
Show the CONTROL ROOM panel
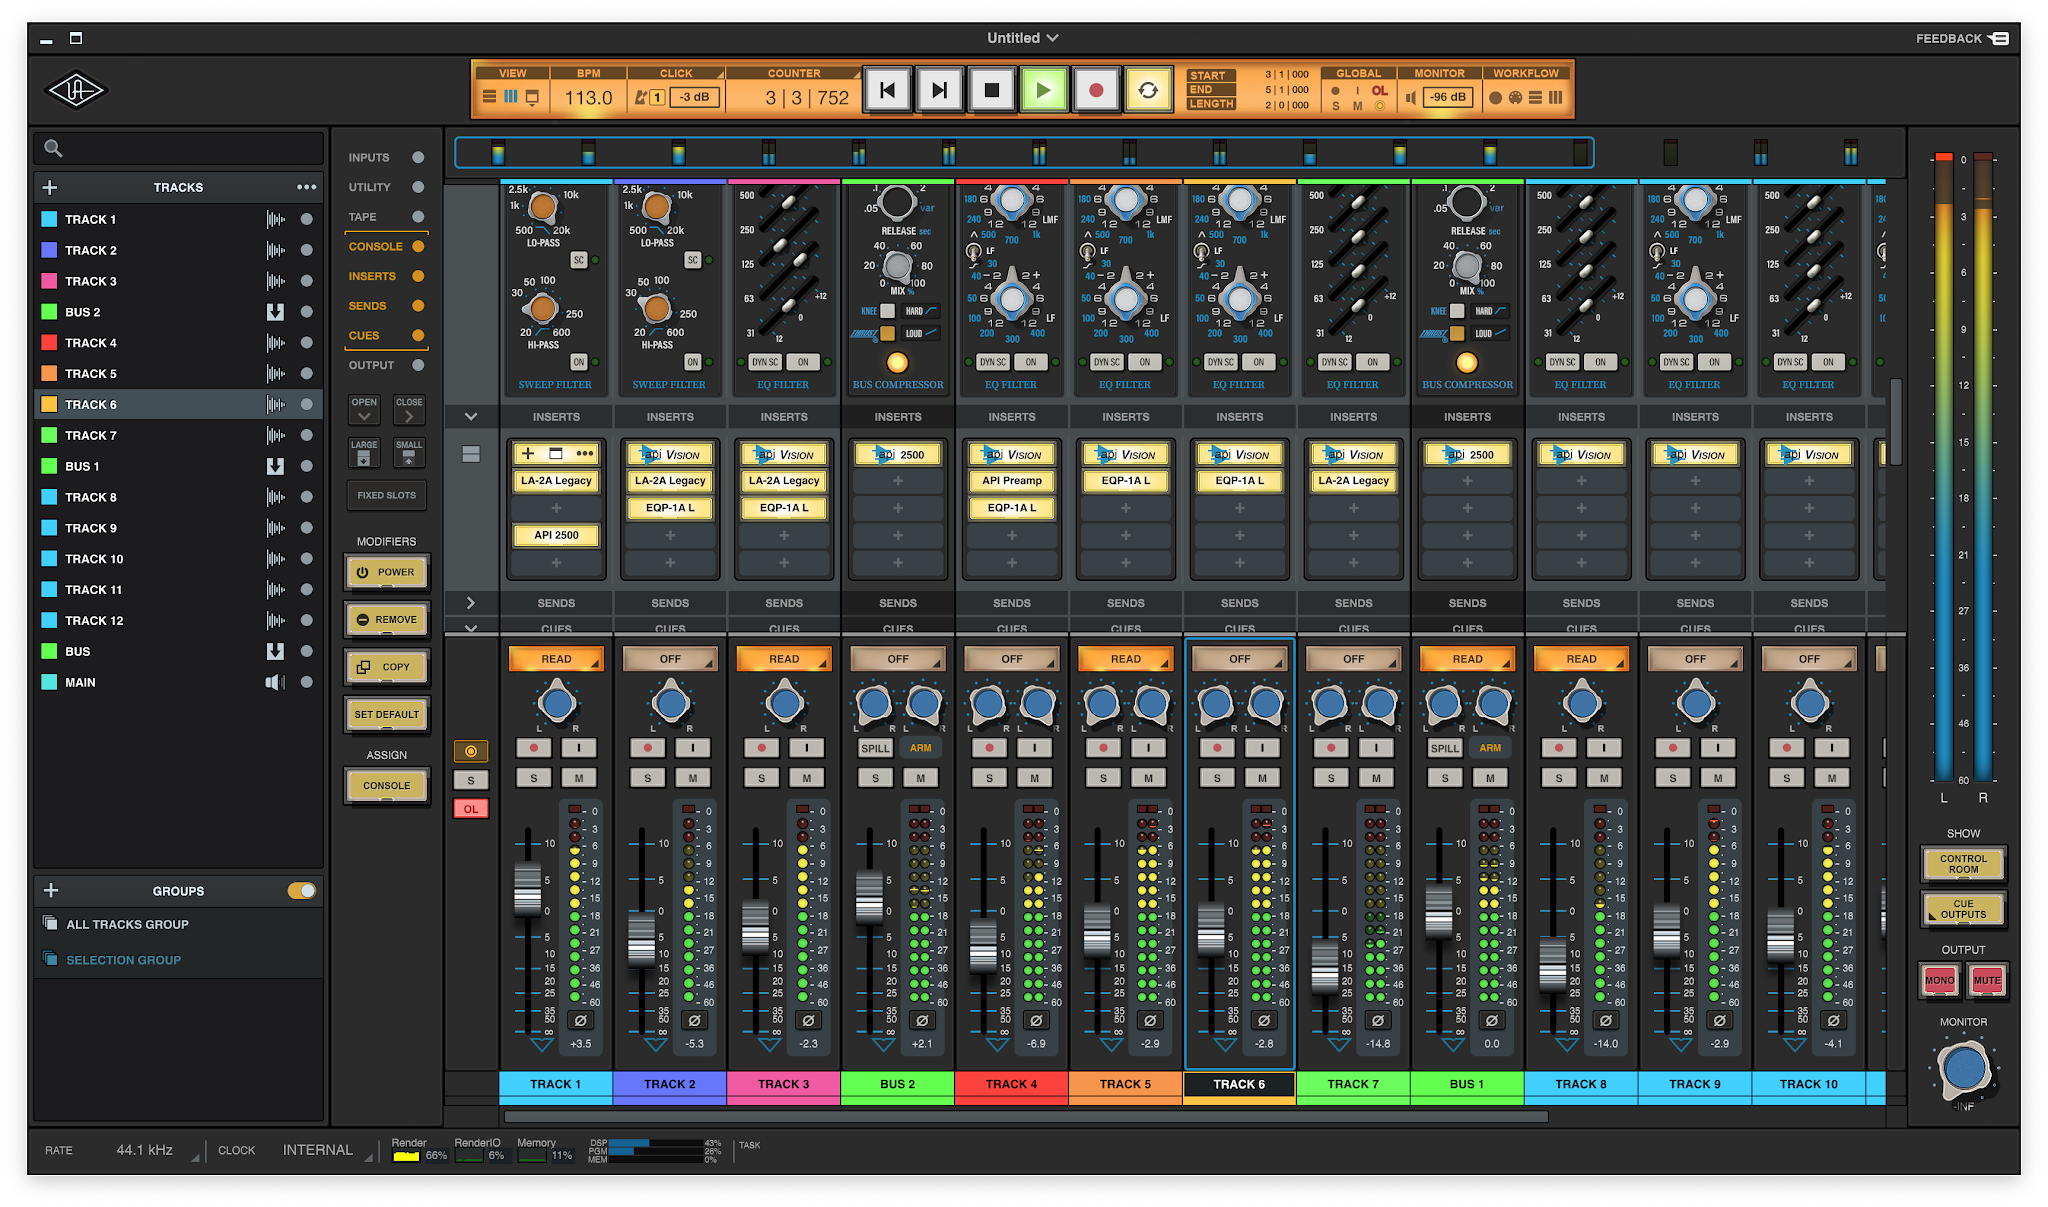click(1963, 864)
